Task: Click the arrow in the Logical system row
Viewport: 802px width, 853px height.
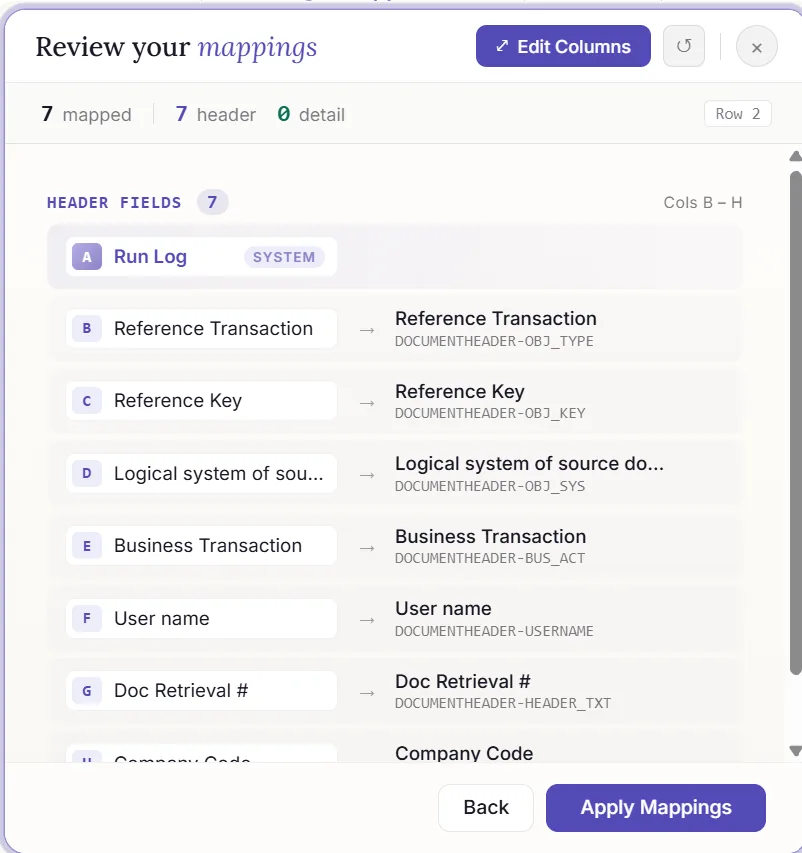Action: pyautogui.click(x=367, y=475)
